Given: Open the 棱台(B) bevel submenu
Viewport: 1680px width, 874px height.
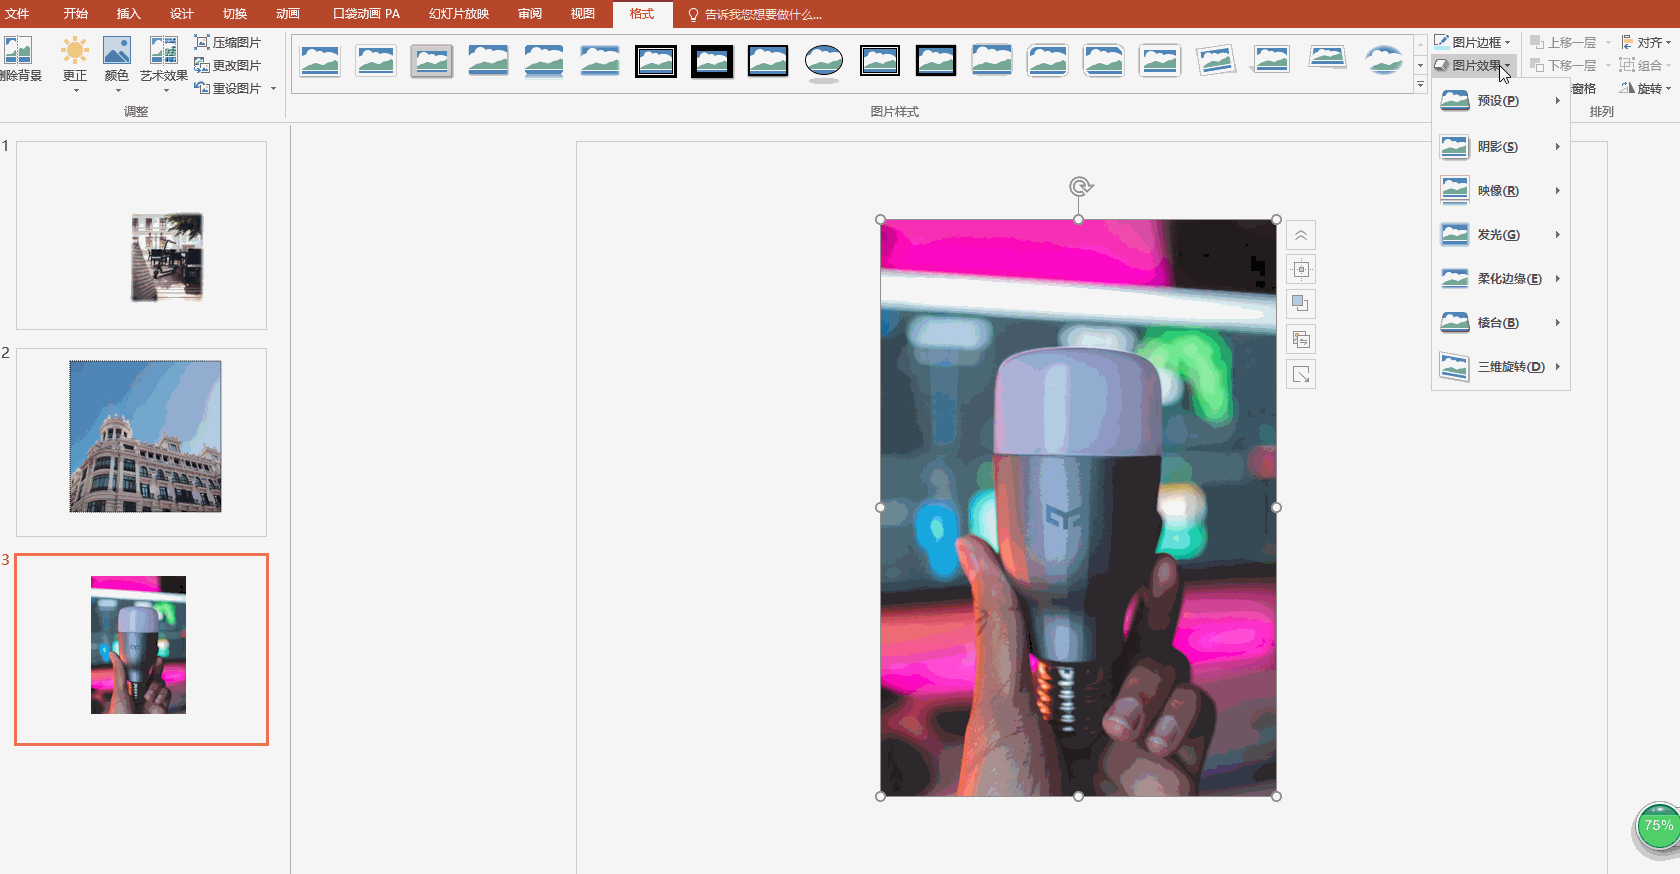Looking at the screenshot, I should (1501, 322).
